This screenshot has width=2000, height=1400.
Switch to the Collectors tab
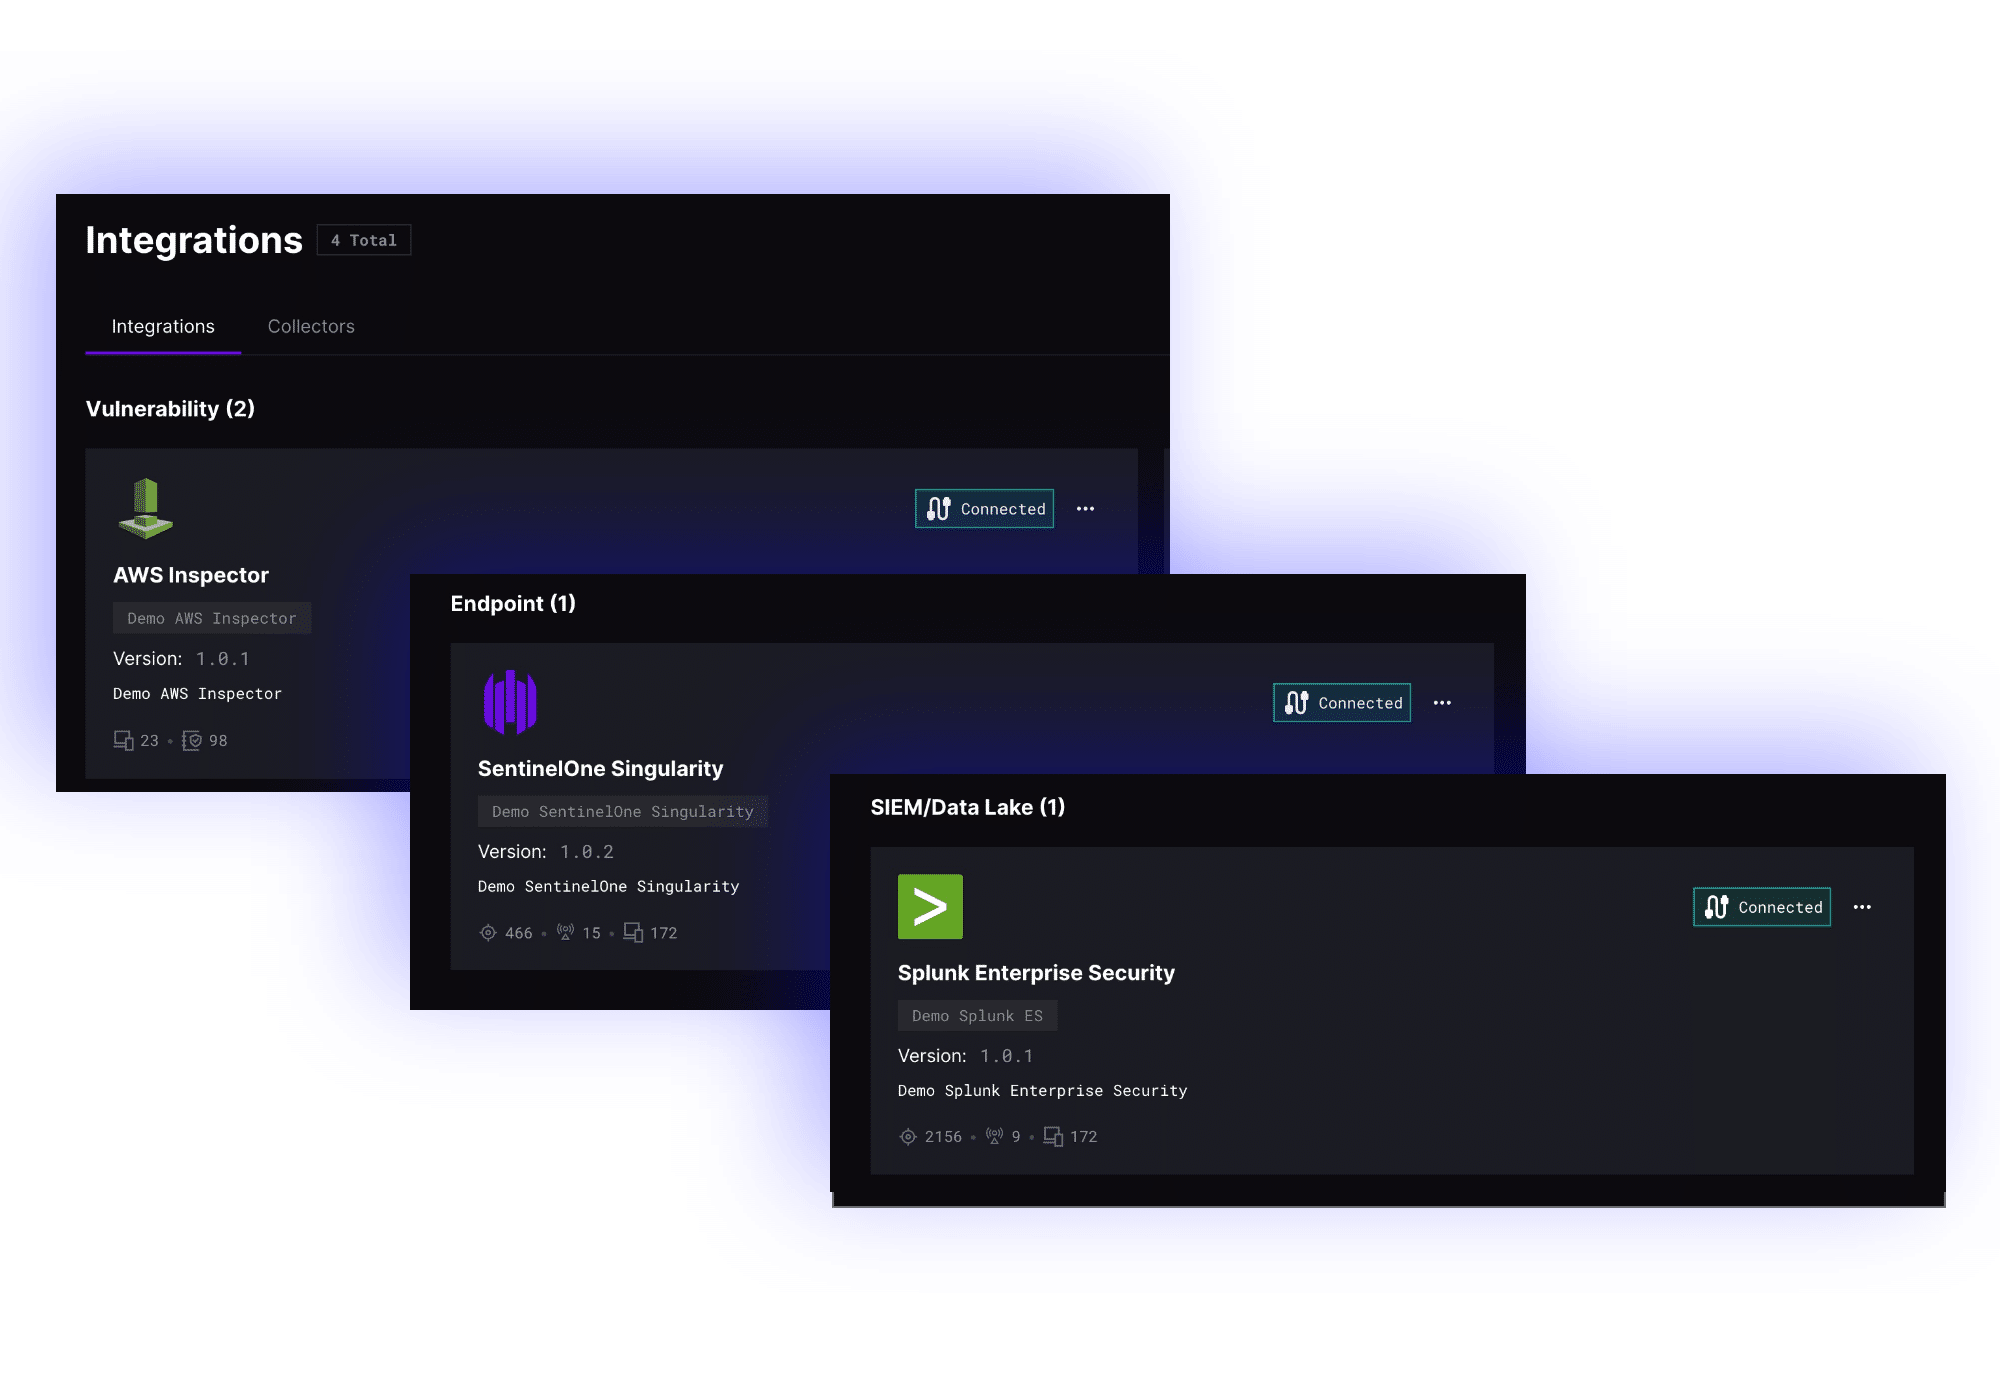[x=311, y=326]
